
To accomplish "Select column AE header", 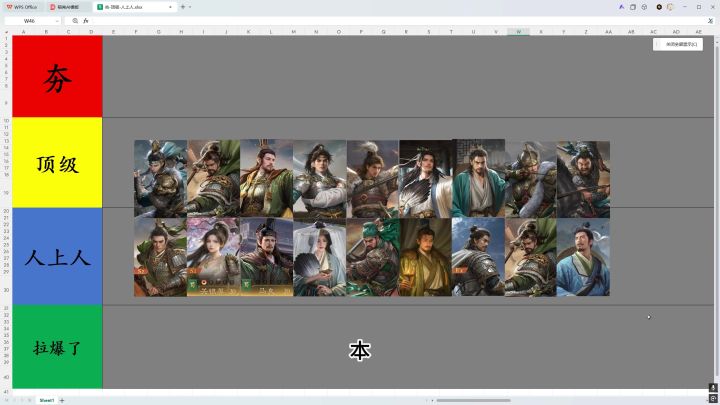I will click(698, 32).
